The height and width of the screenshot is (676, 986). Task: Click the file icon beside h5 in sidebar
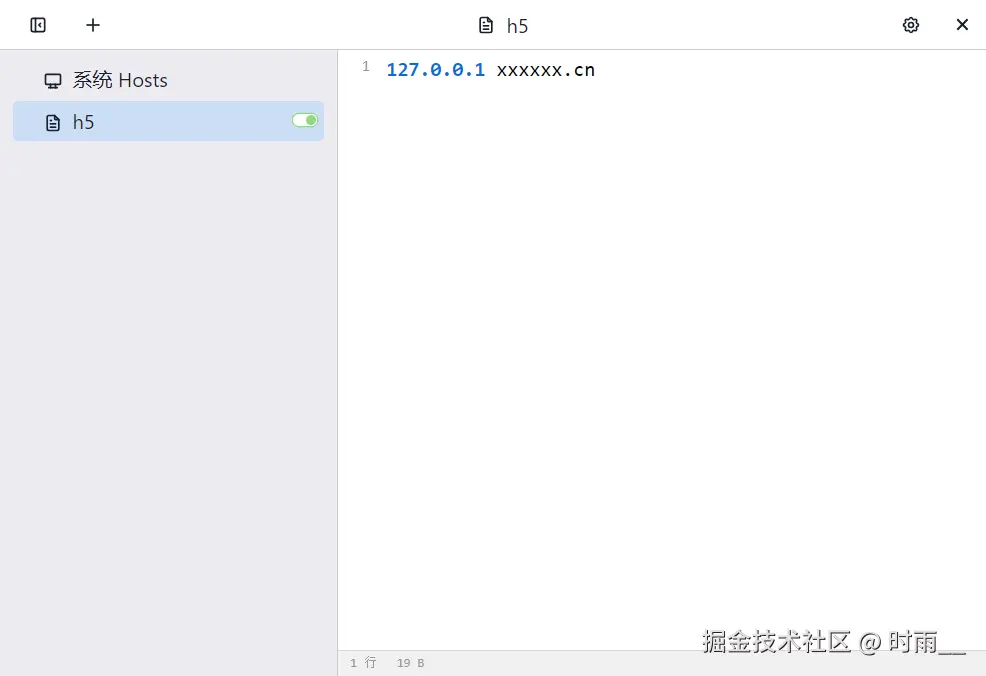(x=52, y=122)
